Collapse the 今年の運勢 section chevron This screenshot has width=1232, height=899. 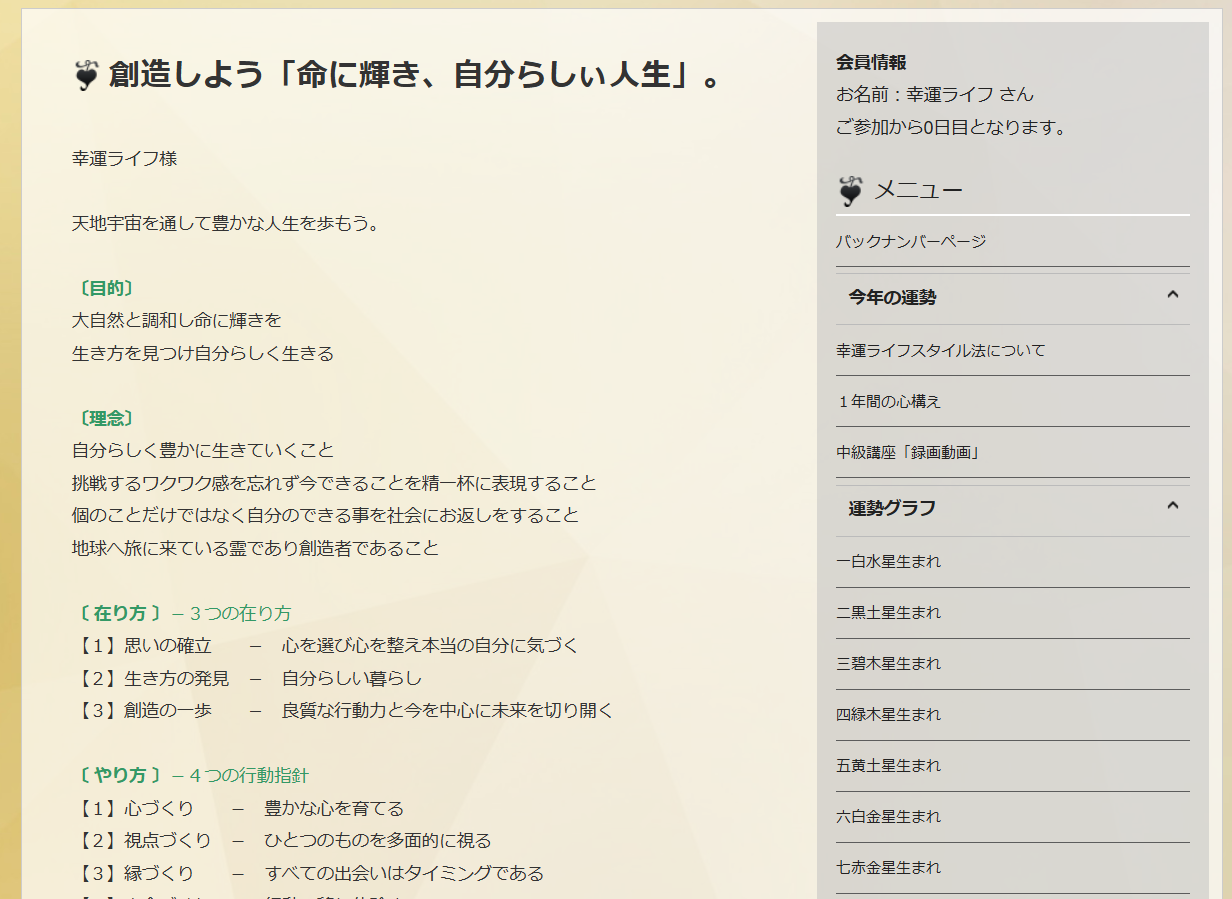point(1173,295)
